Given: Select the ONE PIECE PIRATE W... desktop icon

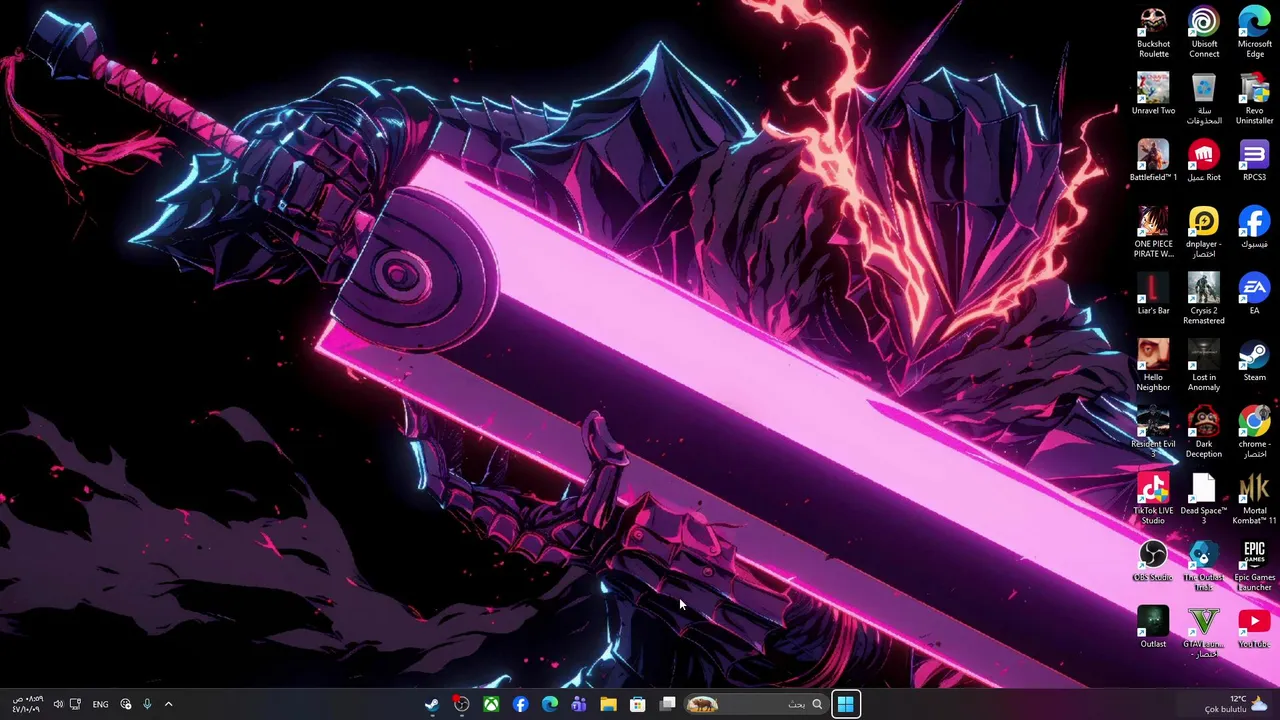Looking at the screenshot, I should [x=1153, y=233].
